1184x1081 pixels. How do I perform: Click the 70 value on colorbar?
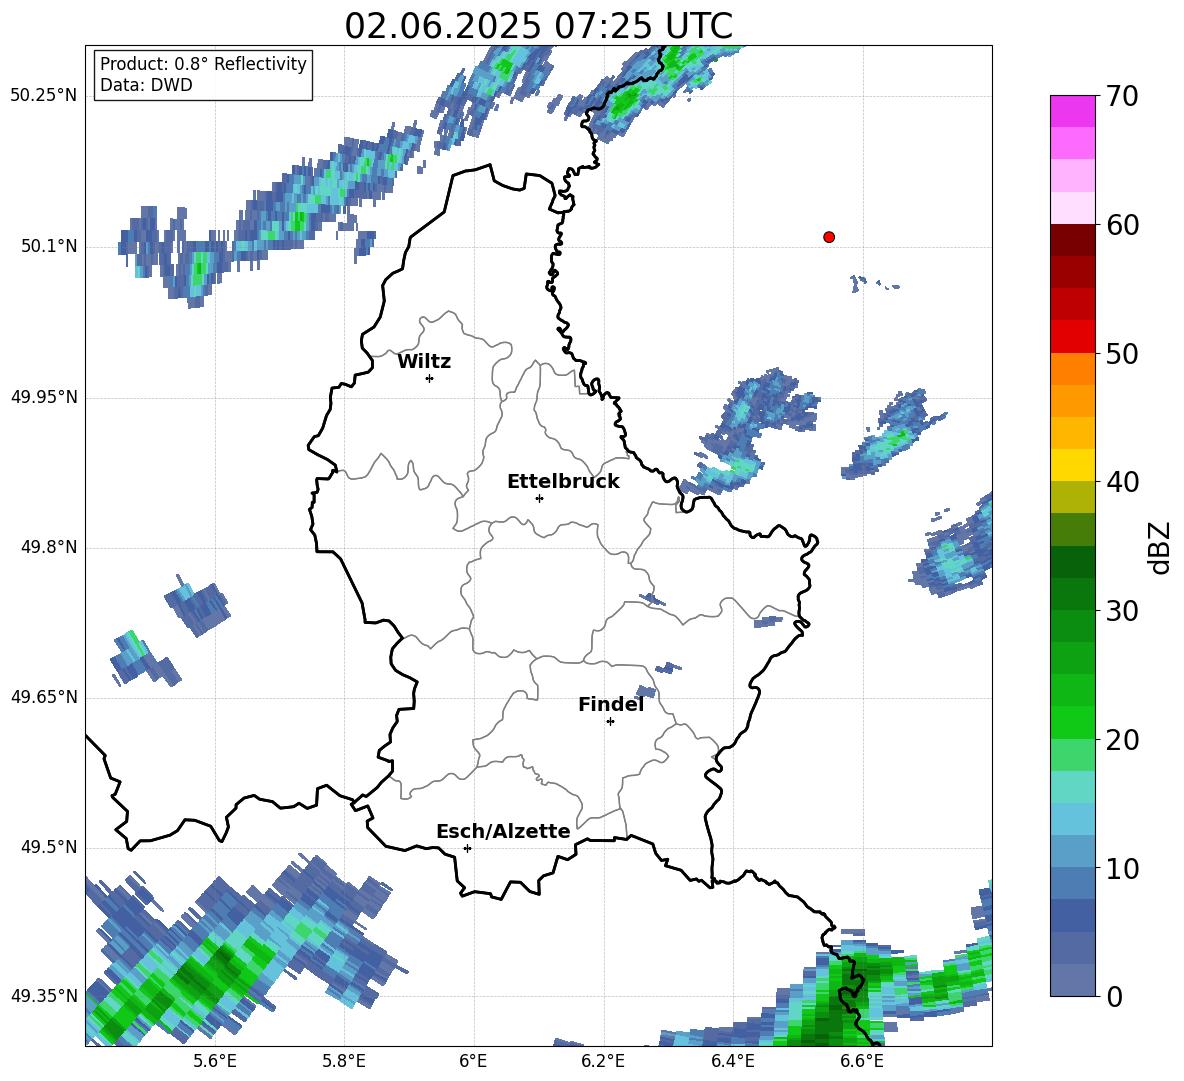coord(1121,96)
